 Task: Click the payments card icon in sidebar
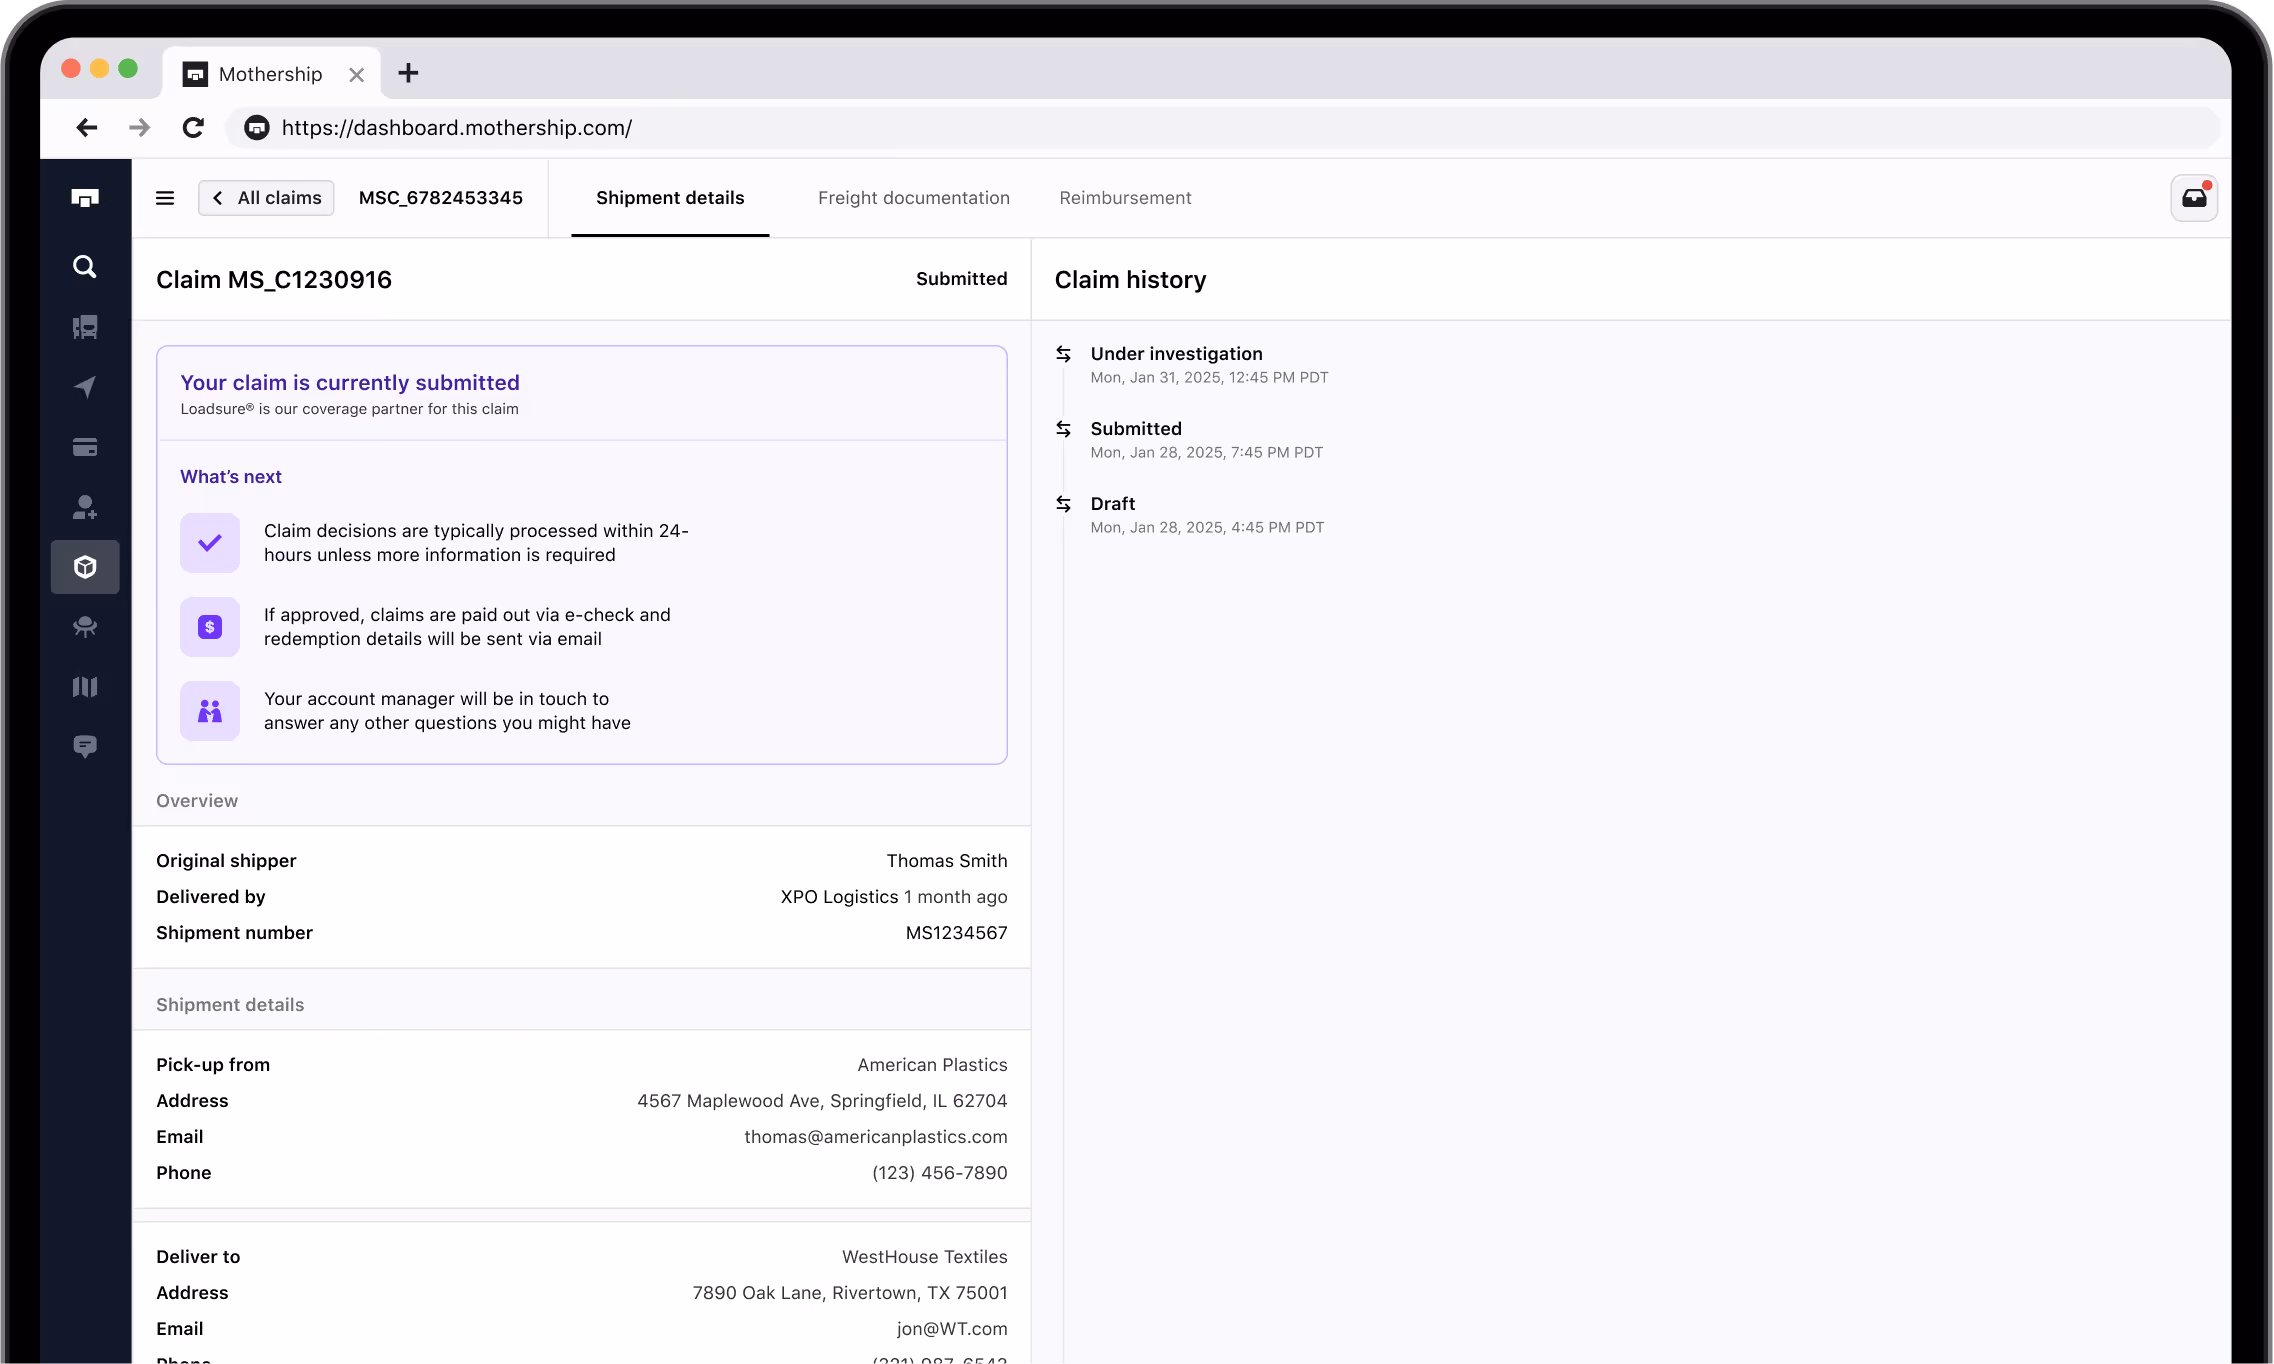click(85, 447)
